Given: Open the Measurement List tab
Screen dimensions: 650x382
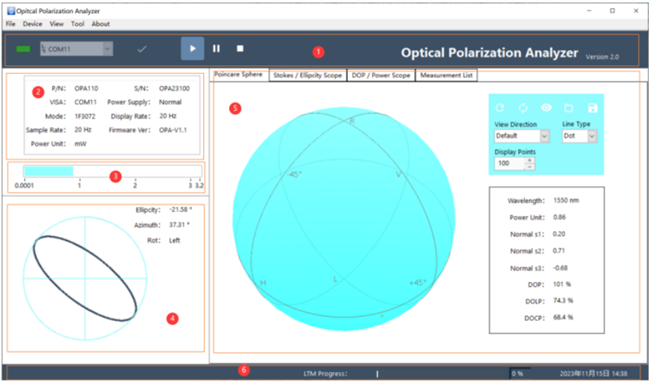Looking at the screenshot, I should [446, 75].
